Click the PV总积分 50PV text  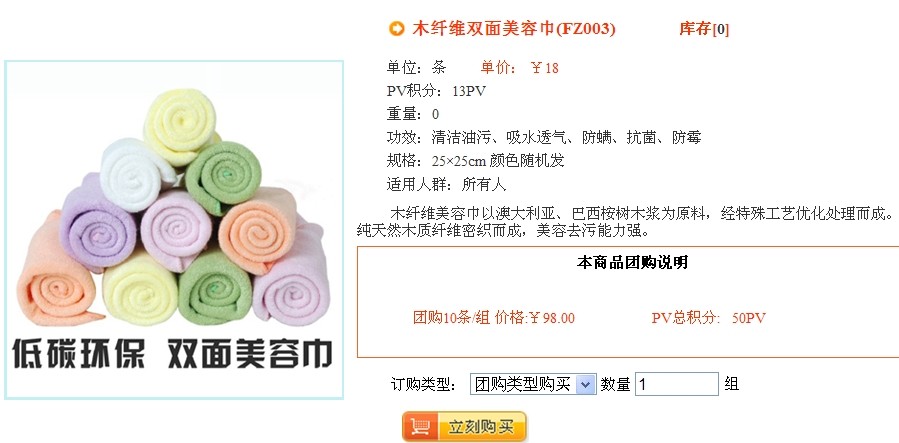(x=709, y=317)
